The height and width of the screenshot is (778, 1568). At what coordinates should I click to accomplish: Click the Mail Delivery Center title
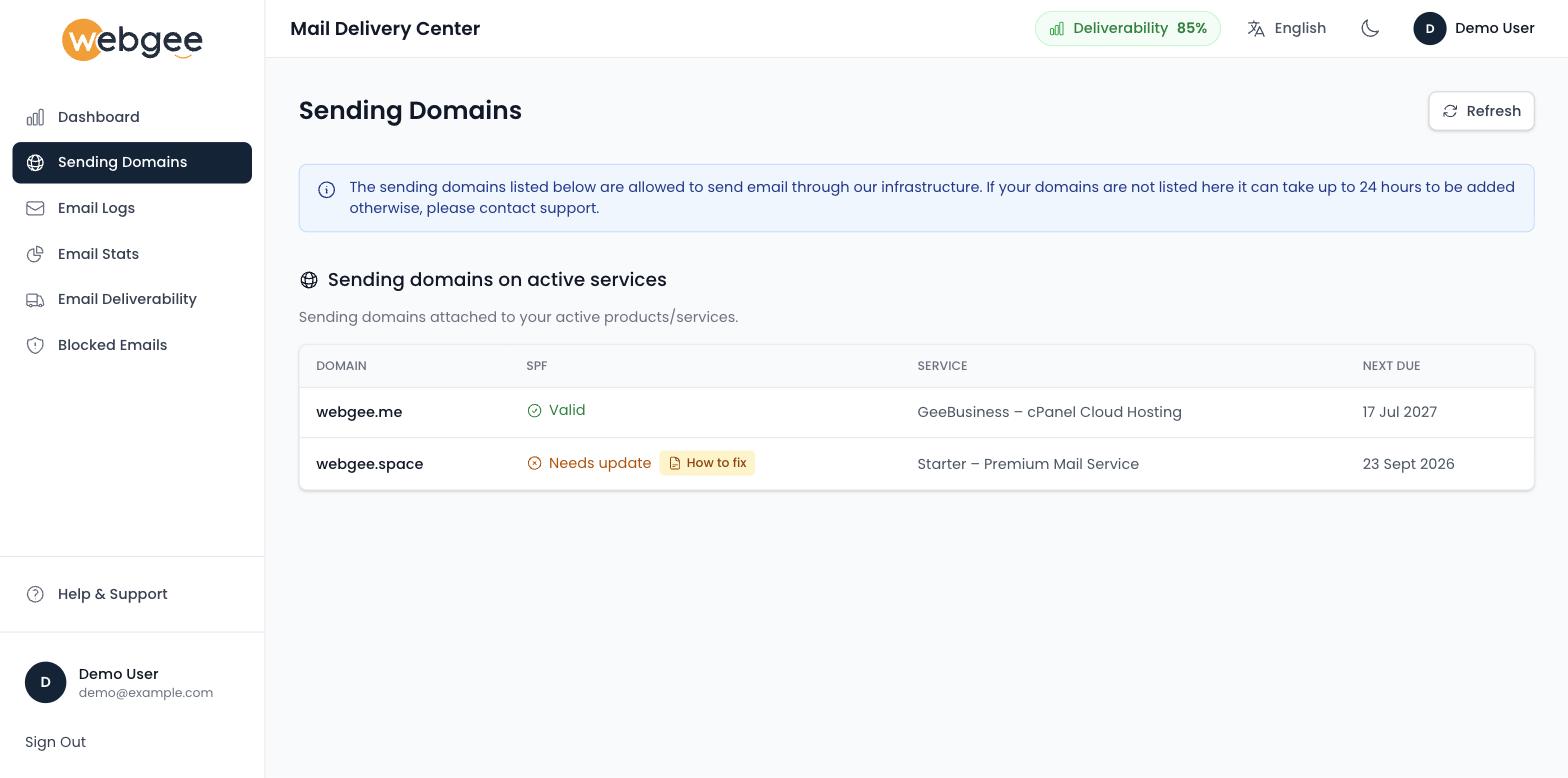[x=385, y=29]
